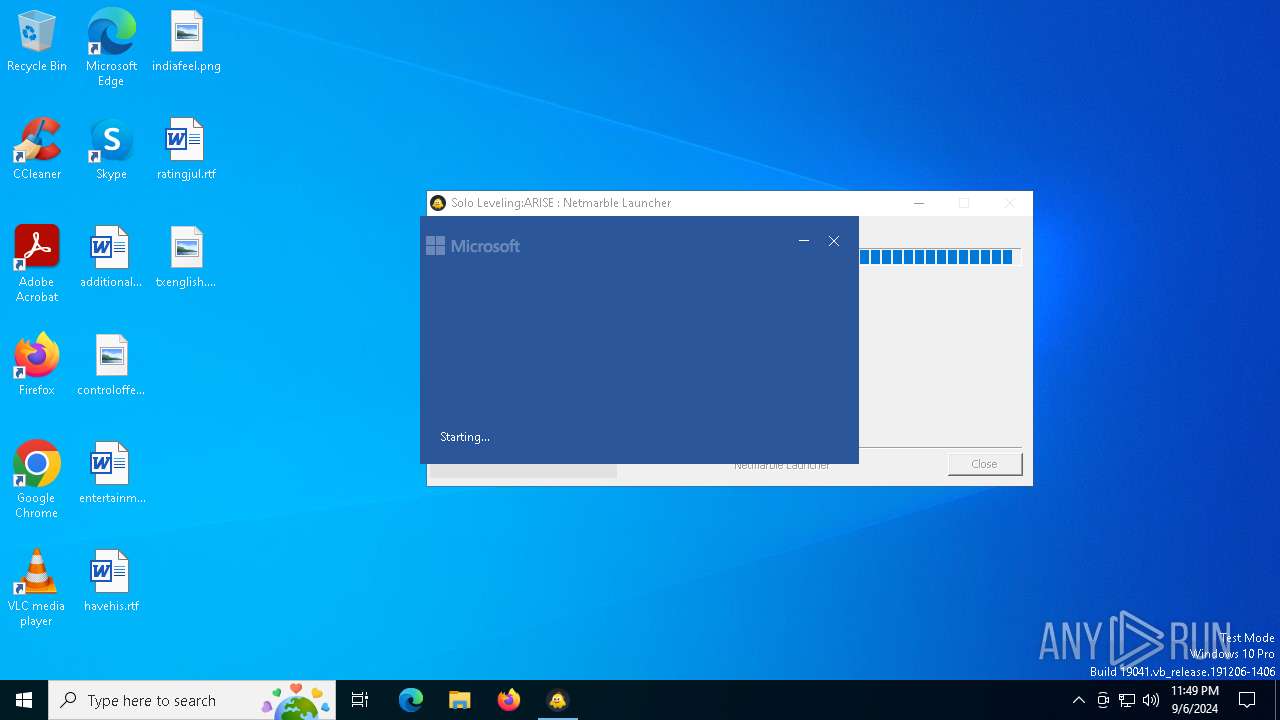The width and height of the screenshot is (1280, 720).
Task: Launch Microsoft Edge from the desktop
Action: tap(111, 47)
